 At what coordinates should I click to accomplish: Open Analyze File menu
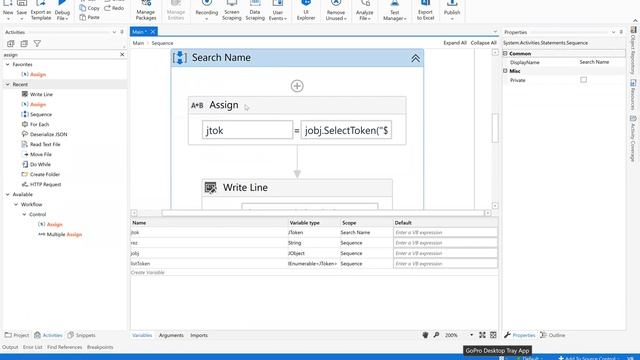(364, 10)
